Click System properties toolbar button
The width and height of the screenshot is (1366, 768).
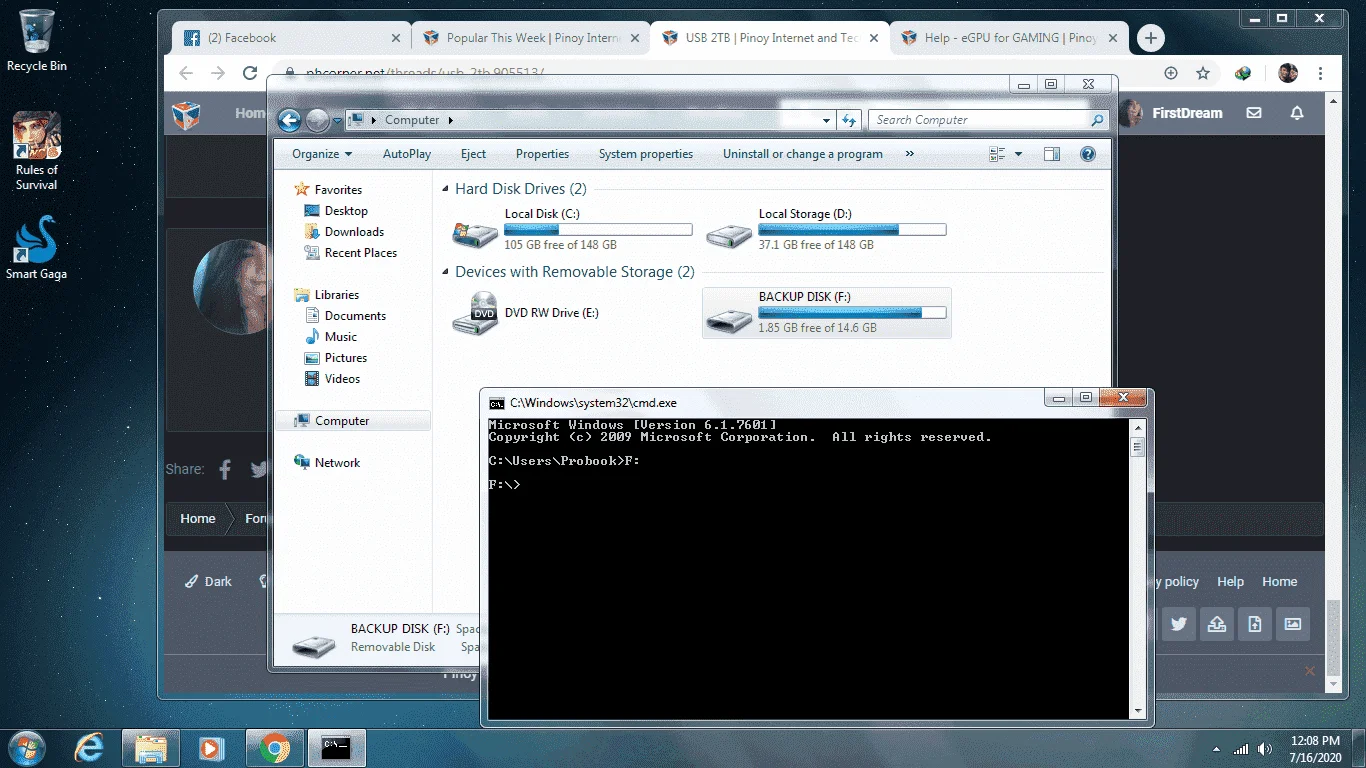point(646,154)
